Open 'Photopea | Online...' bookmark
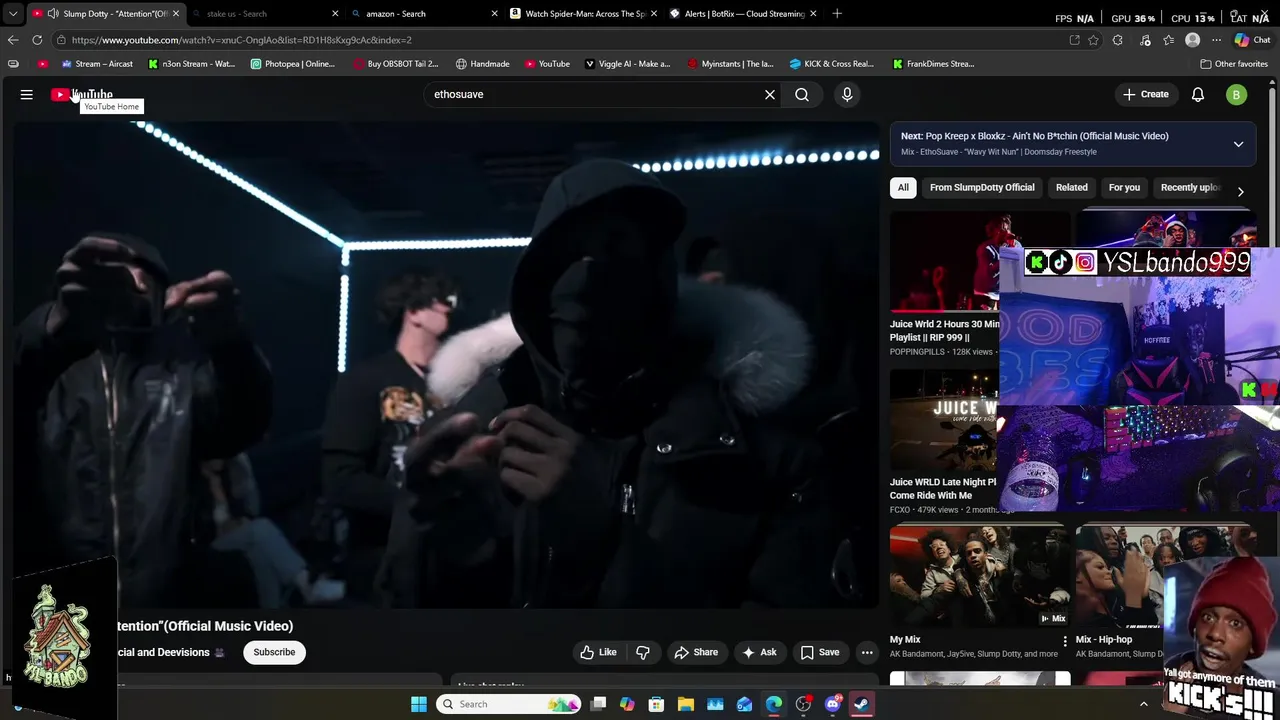Image resolution: width=1280 pixels, height=720 pixels. [293, 64]
